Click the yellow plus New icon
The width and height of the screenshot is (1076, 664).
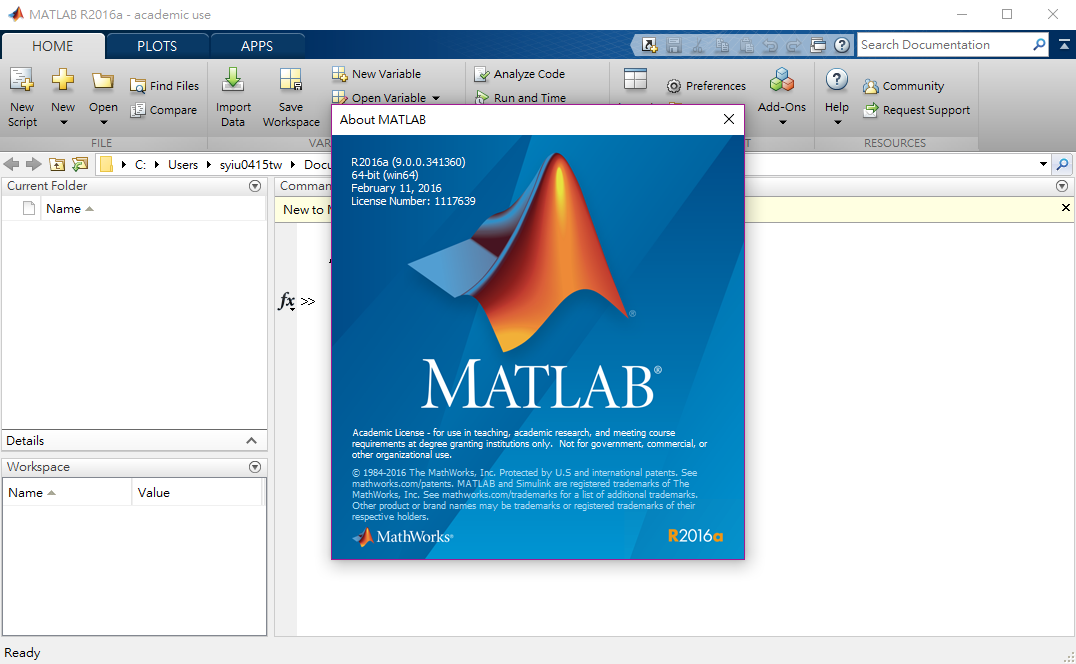[x=62, y=80]
